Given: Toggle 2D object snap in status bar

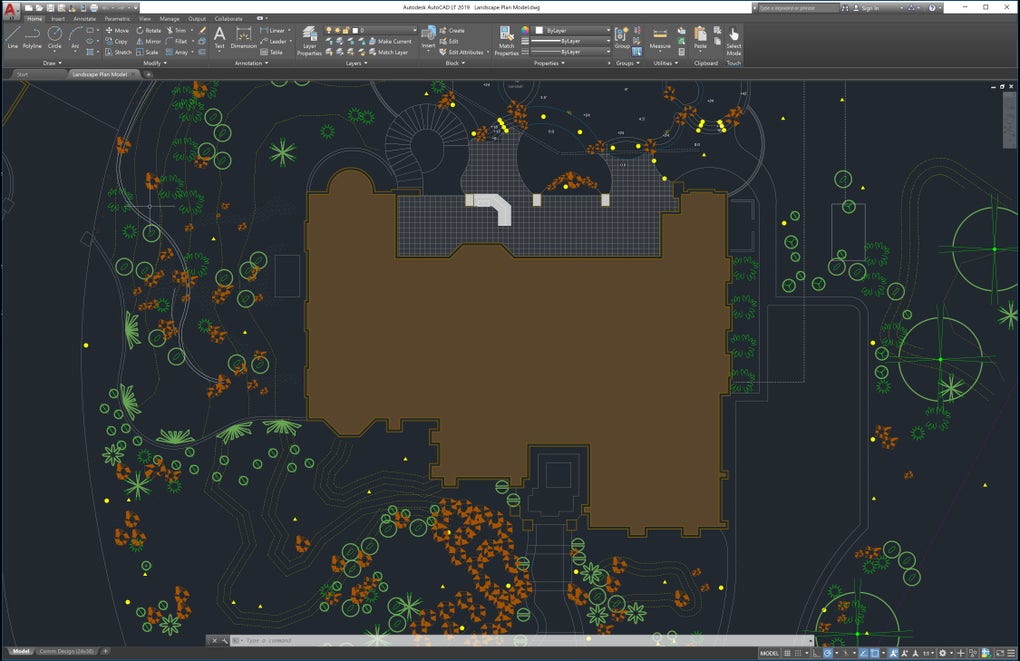Looking at the screenshot, I should pyautogui.click(x=875, y=653).
